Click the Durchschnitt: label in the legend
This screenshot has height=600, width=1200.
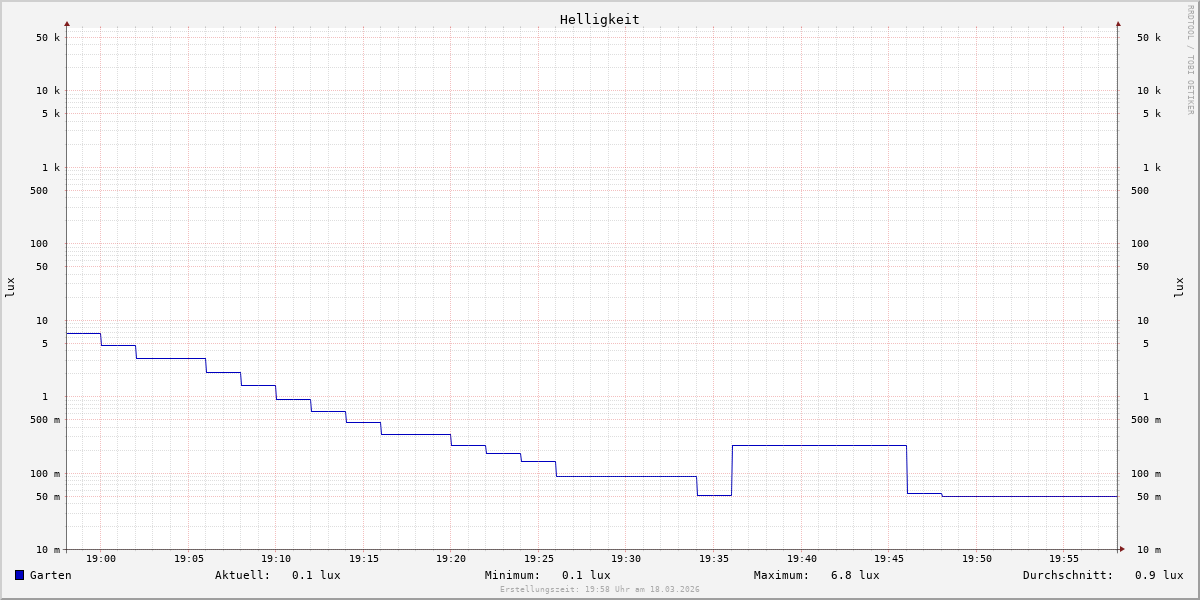pyautogui.click(x=1068, y=575)
